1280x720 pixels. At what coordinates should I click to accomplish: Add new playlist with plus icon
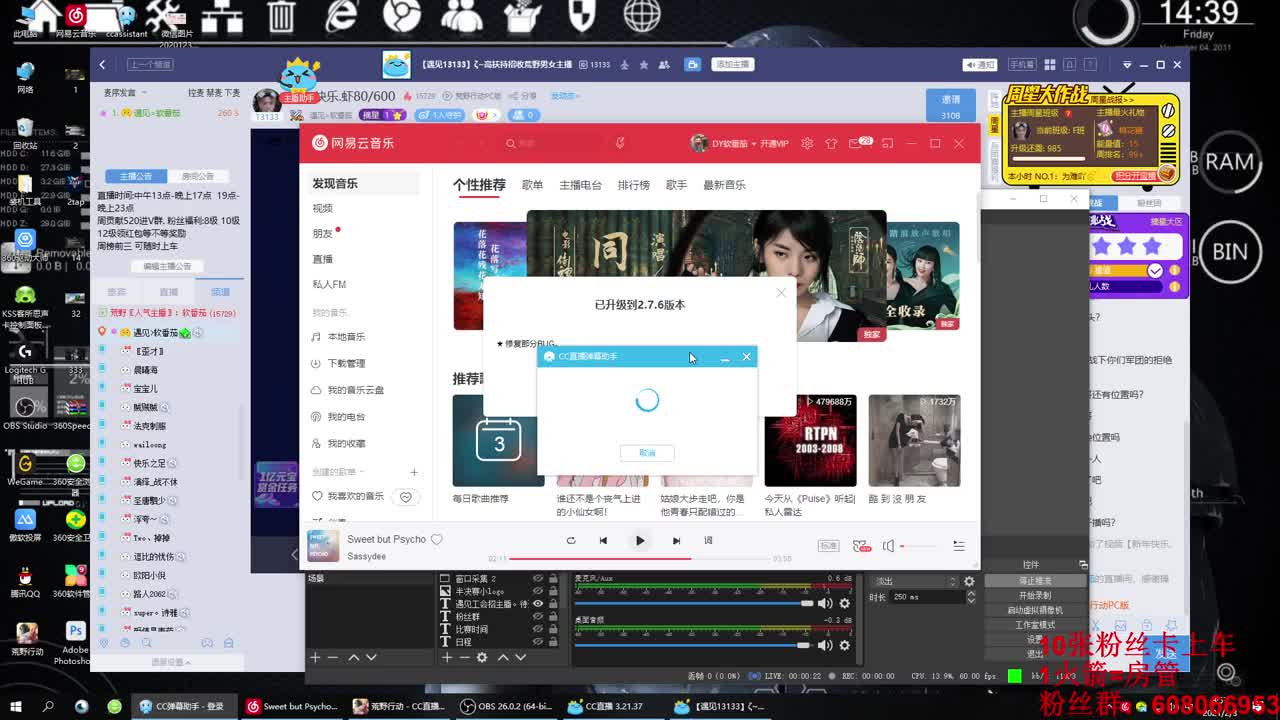click(x=414, y=472)
